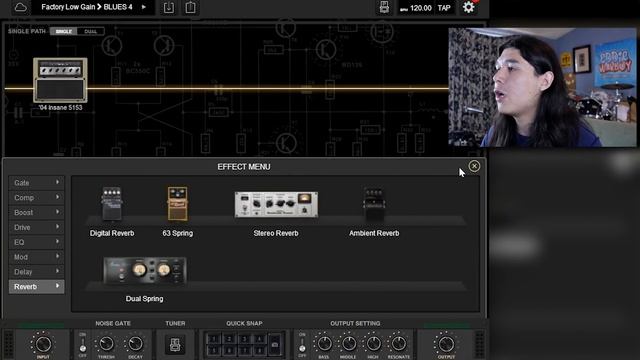Click the "Digital Reverb" label
The height and width of the screenshot is (360, 640).
pyautogui.click(x=112, y=233)
